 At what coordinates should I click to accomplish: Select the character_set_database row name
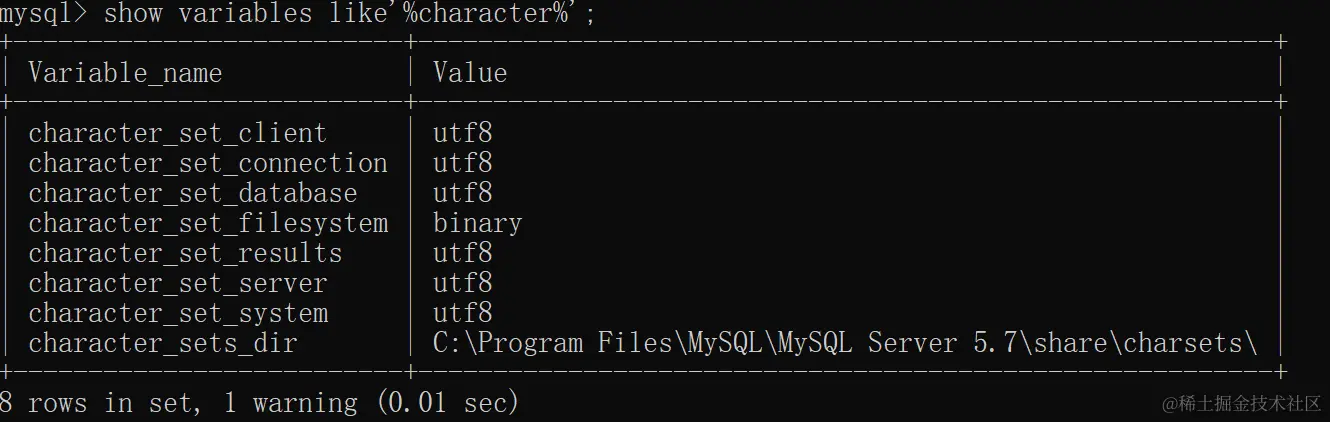point(192,193)
